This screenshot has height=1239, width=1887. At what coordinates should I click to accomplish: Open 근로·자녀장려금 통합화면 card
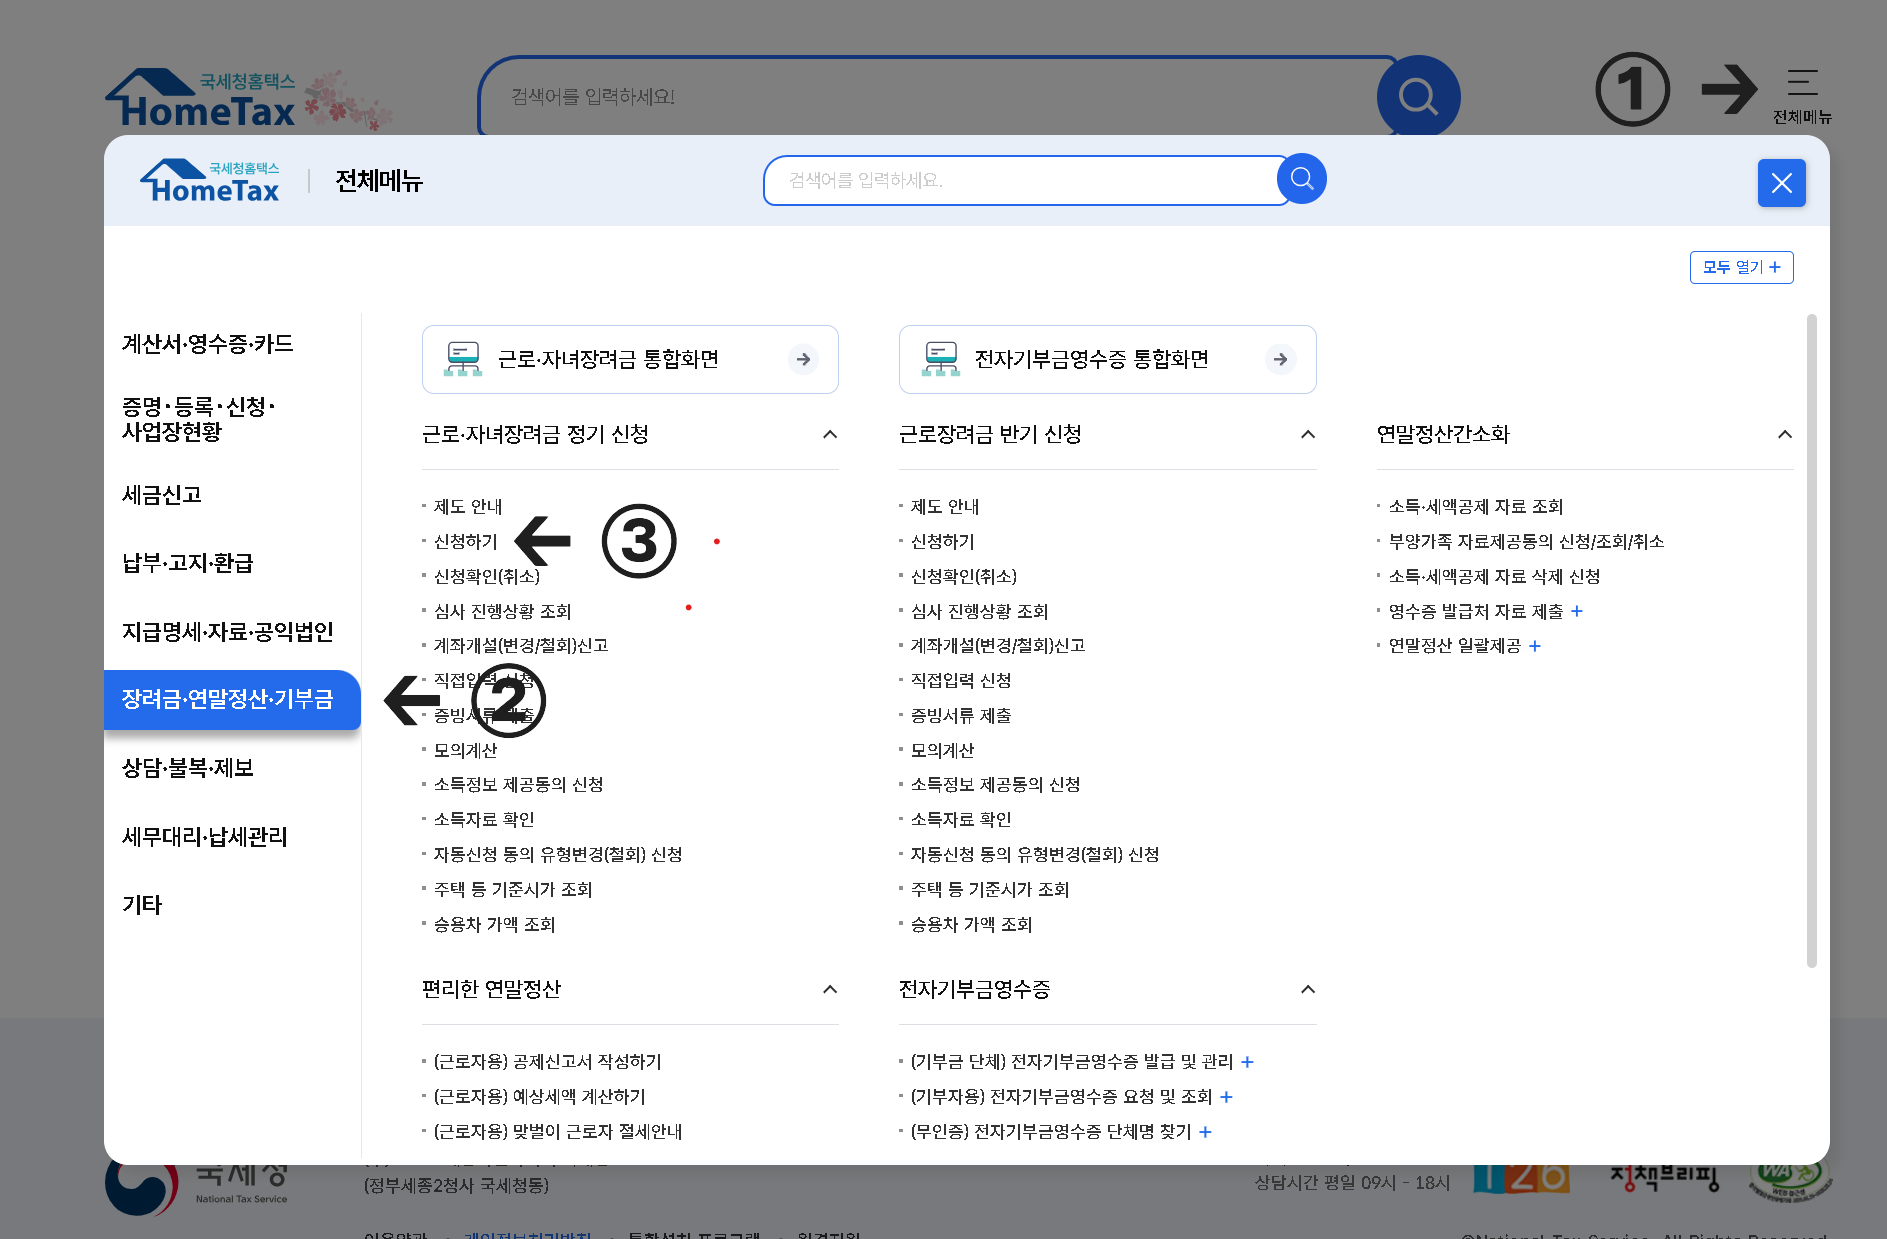click(x=630, y=359)
